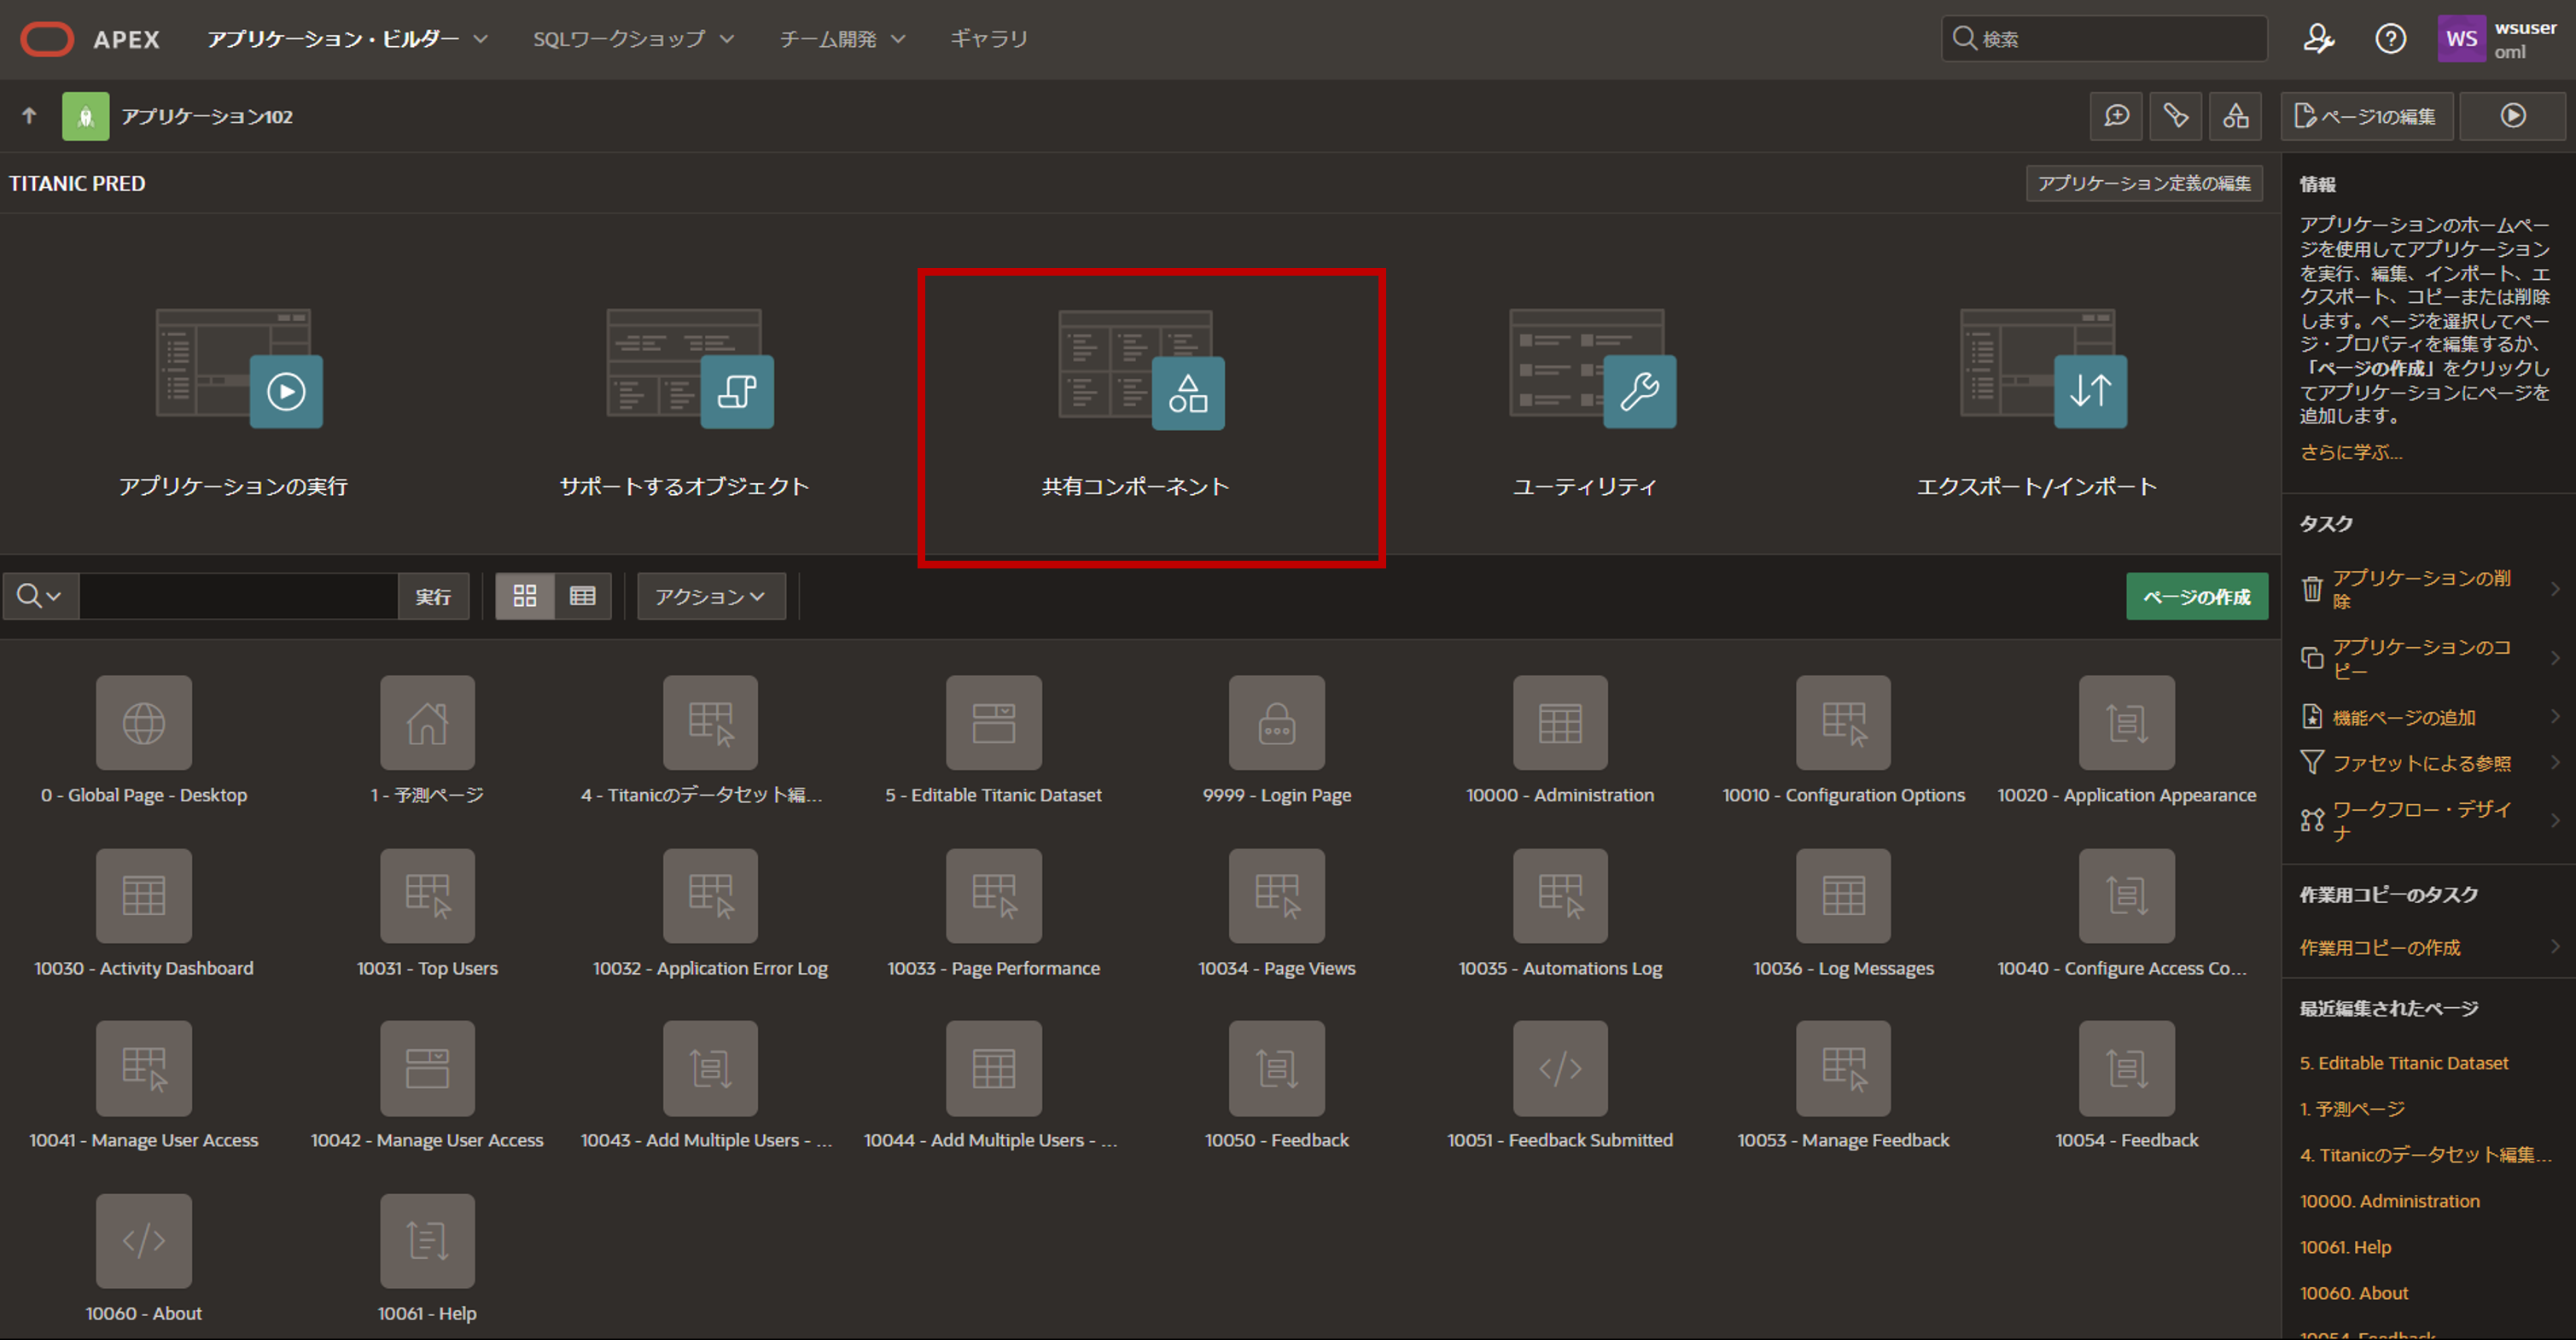The image size is (2576, 1340).
Task: Click the run page play button in toolbar
Action: [2512, 116]
